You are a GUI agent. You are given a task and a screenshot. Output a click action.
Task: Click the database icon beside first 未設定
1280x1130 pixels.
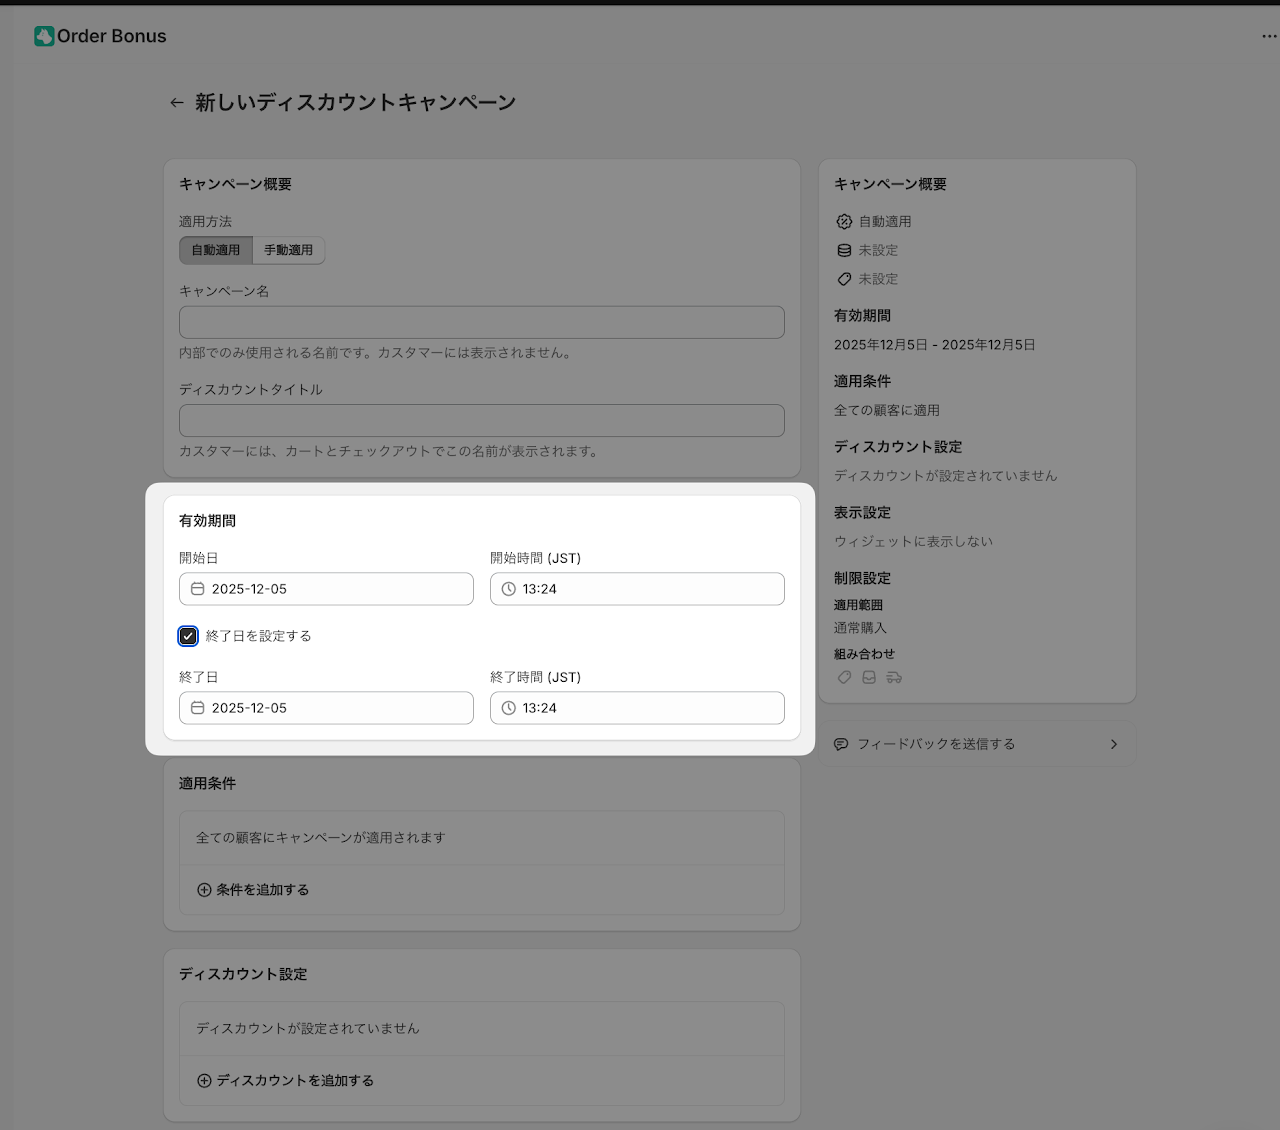(844, 251)
